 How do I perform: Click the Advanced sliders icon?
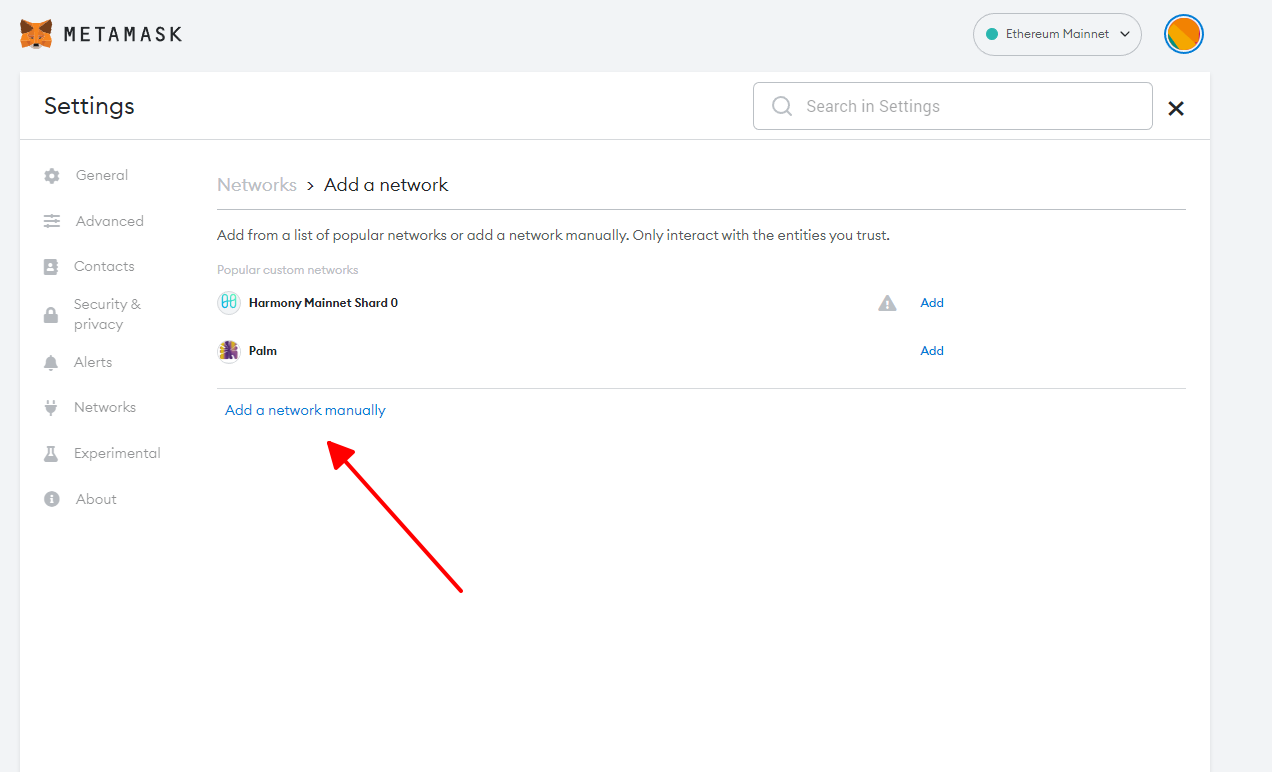[x=52, y=221]
